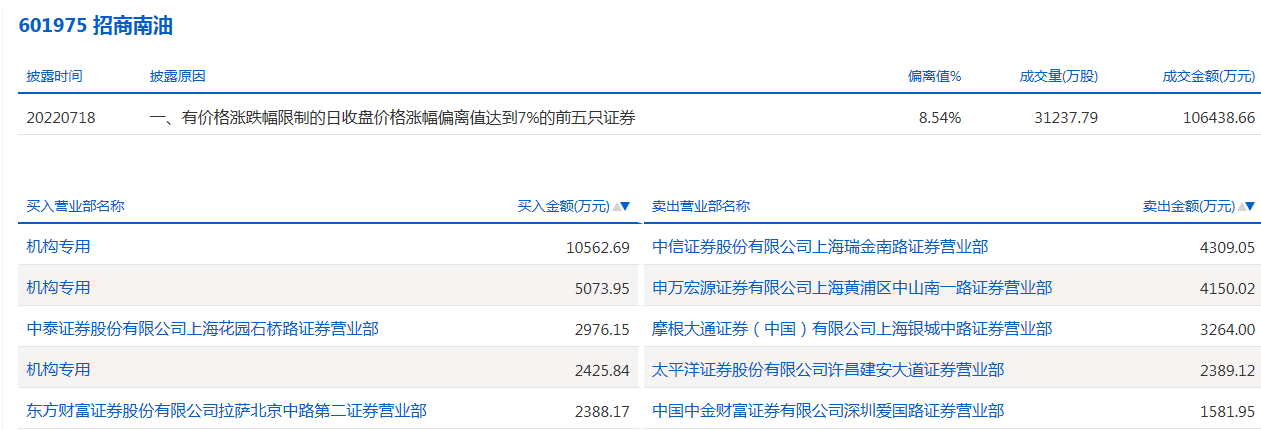1261x430 pixels.
Task: Open 机构专用 buyer with amount 10562.69
Action: point(58,246)
